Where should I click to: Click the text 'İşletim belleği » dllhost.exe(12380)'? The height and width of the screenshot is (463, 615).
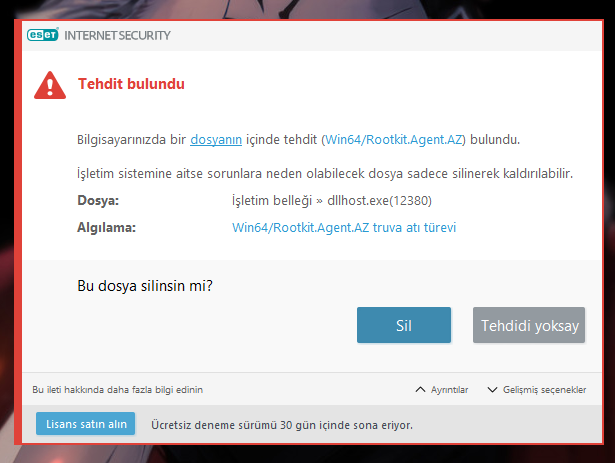(x=331, y=201)
